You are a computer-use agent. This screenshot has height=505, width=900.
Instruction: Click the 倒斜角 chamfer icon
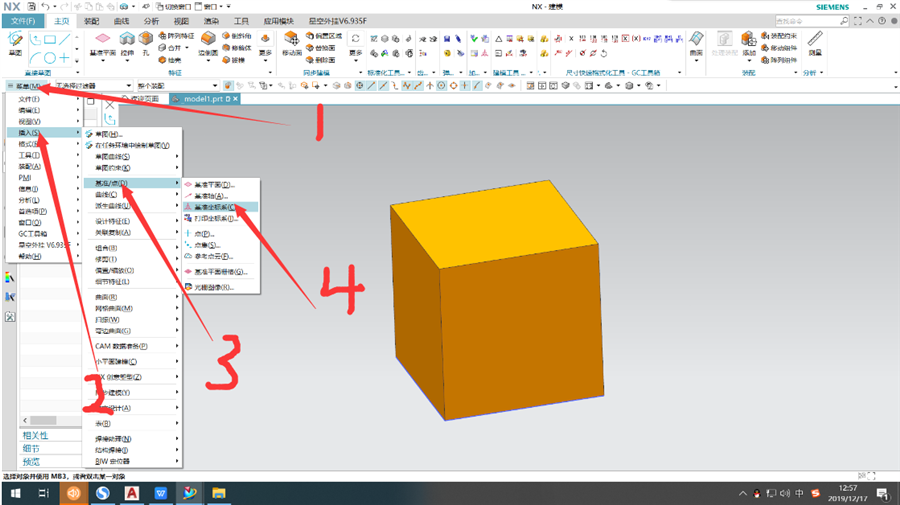pos(226,36)
